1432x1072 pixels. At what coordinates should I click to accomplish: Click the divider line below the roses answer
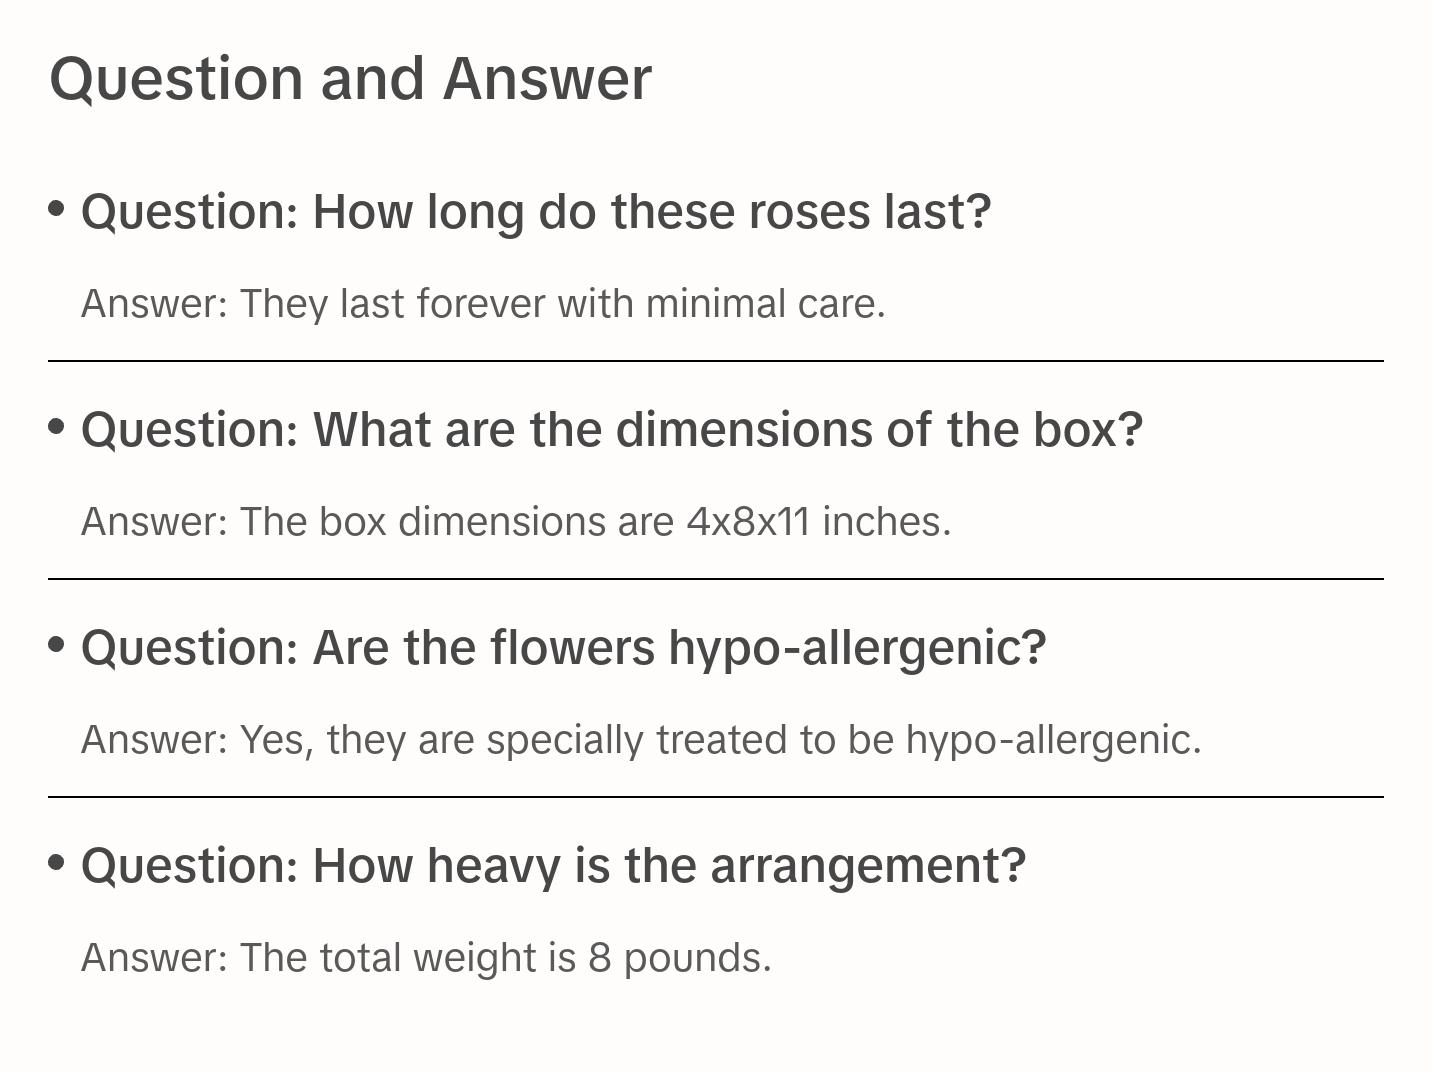pyautogui.click(x=715, y=361)
